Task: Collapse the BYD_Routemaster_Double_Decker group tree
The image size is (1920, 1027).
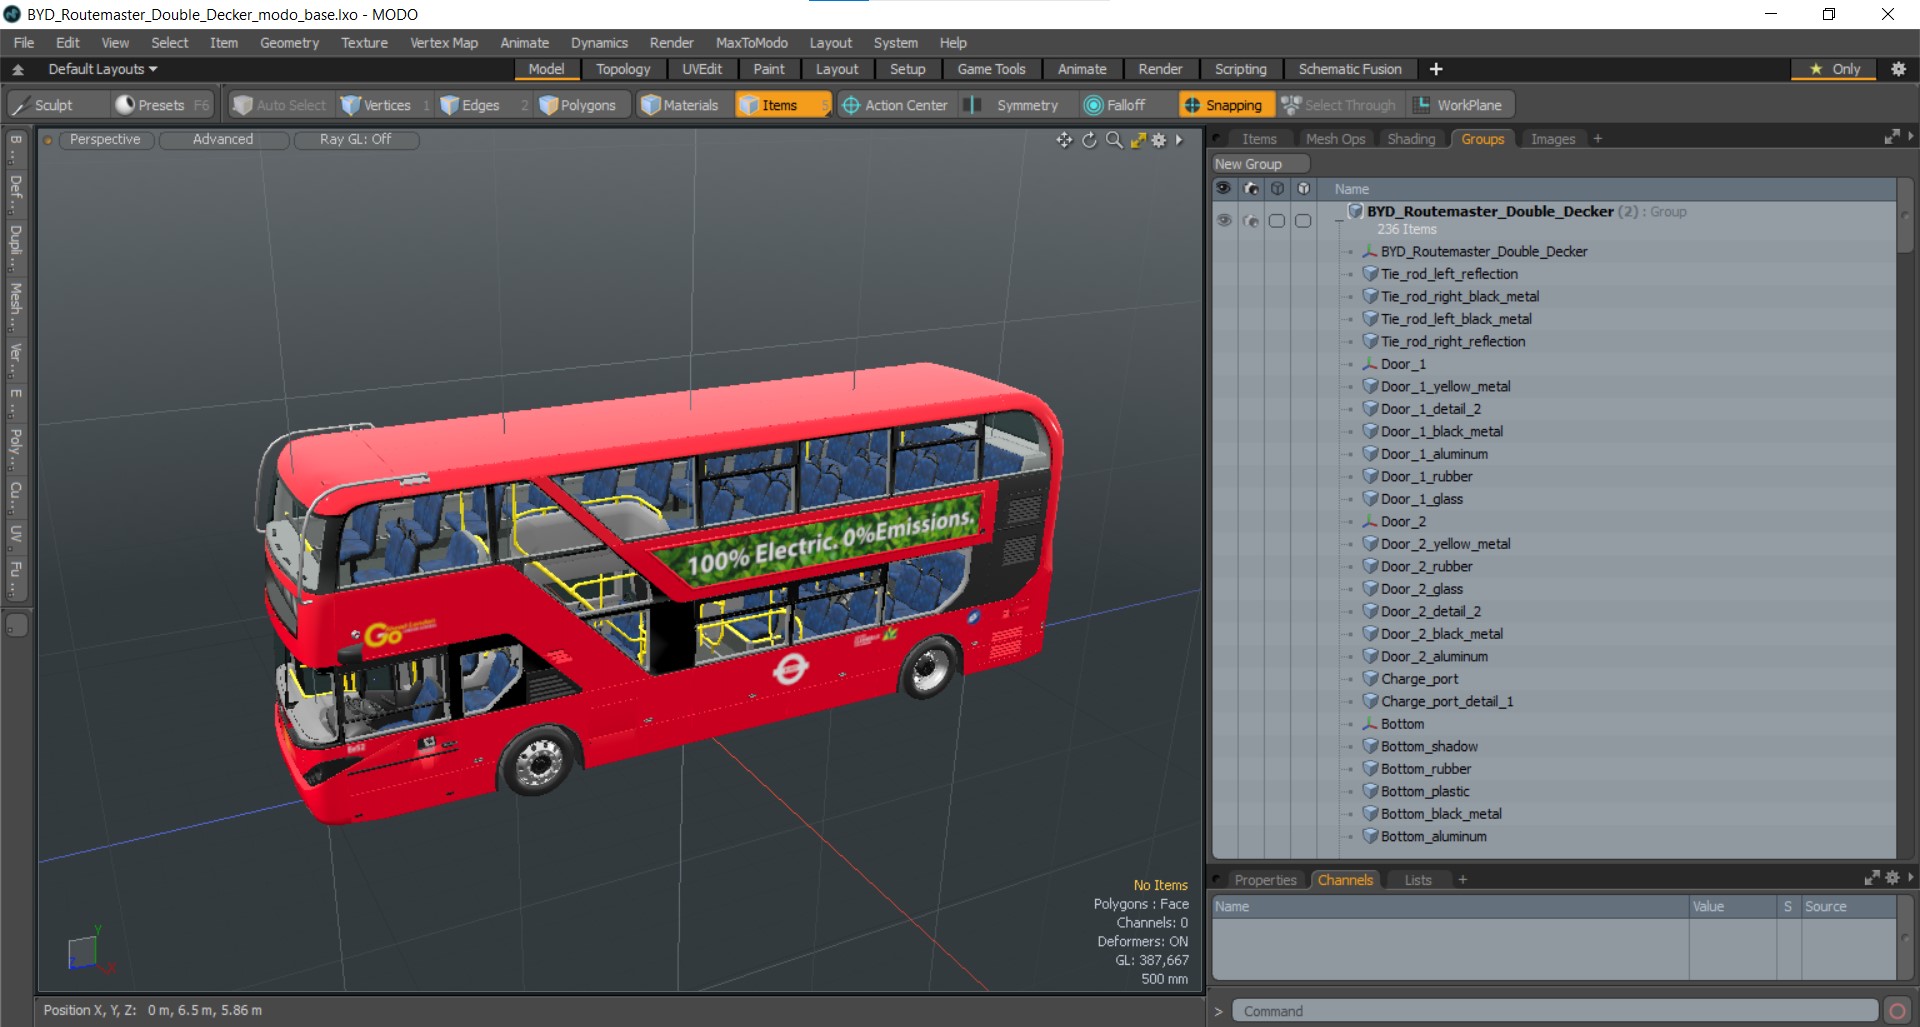Action: tap(1340, 221)
